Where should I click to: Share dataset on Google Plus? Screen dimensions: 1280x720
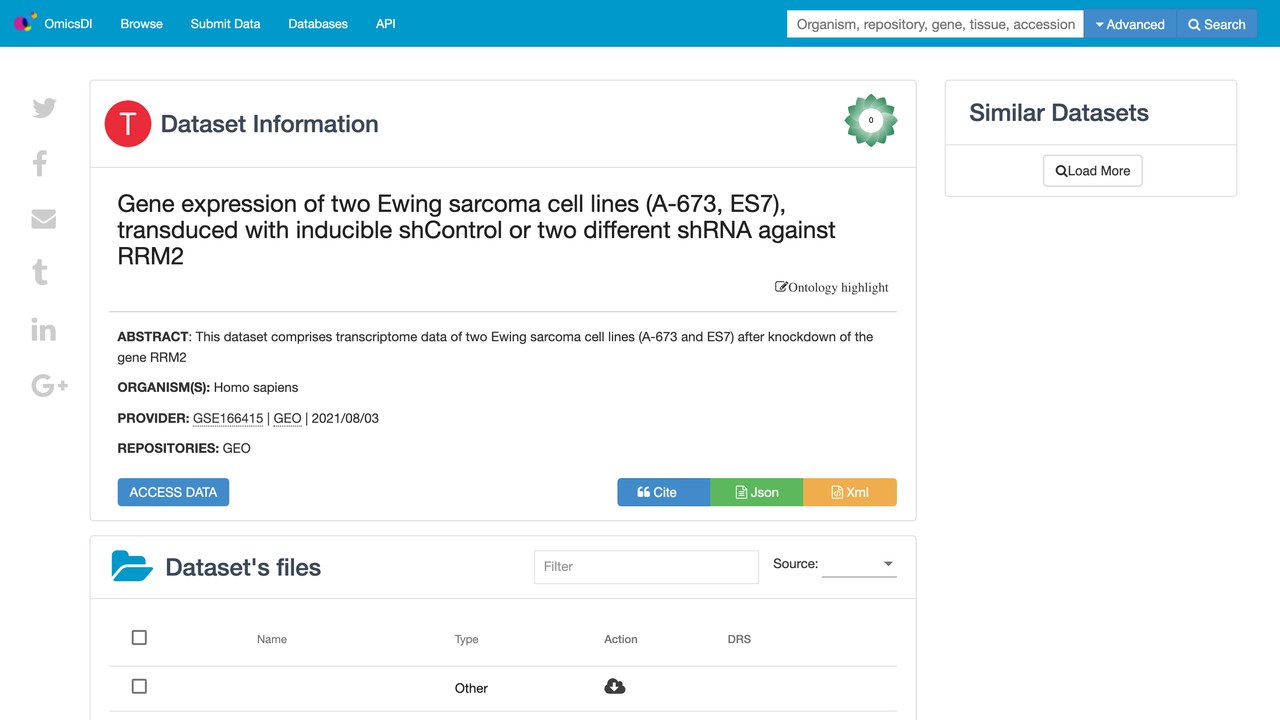pyautogui.click(x=49, y=385)
